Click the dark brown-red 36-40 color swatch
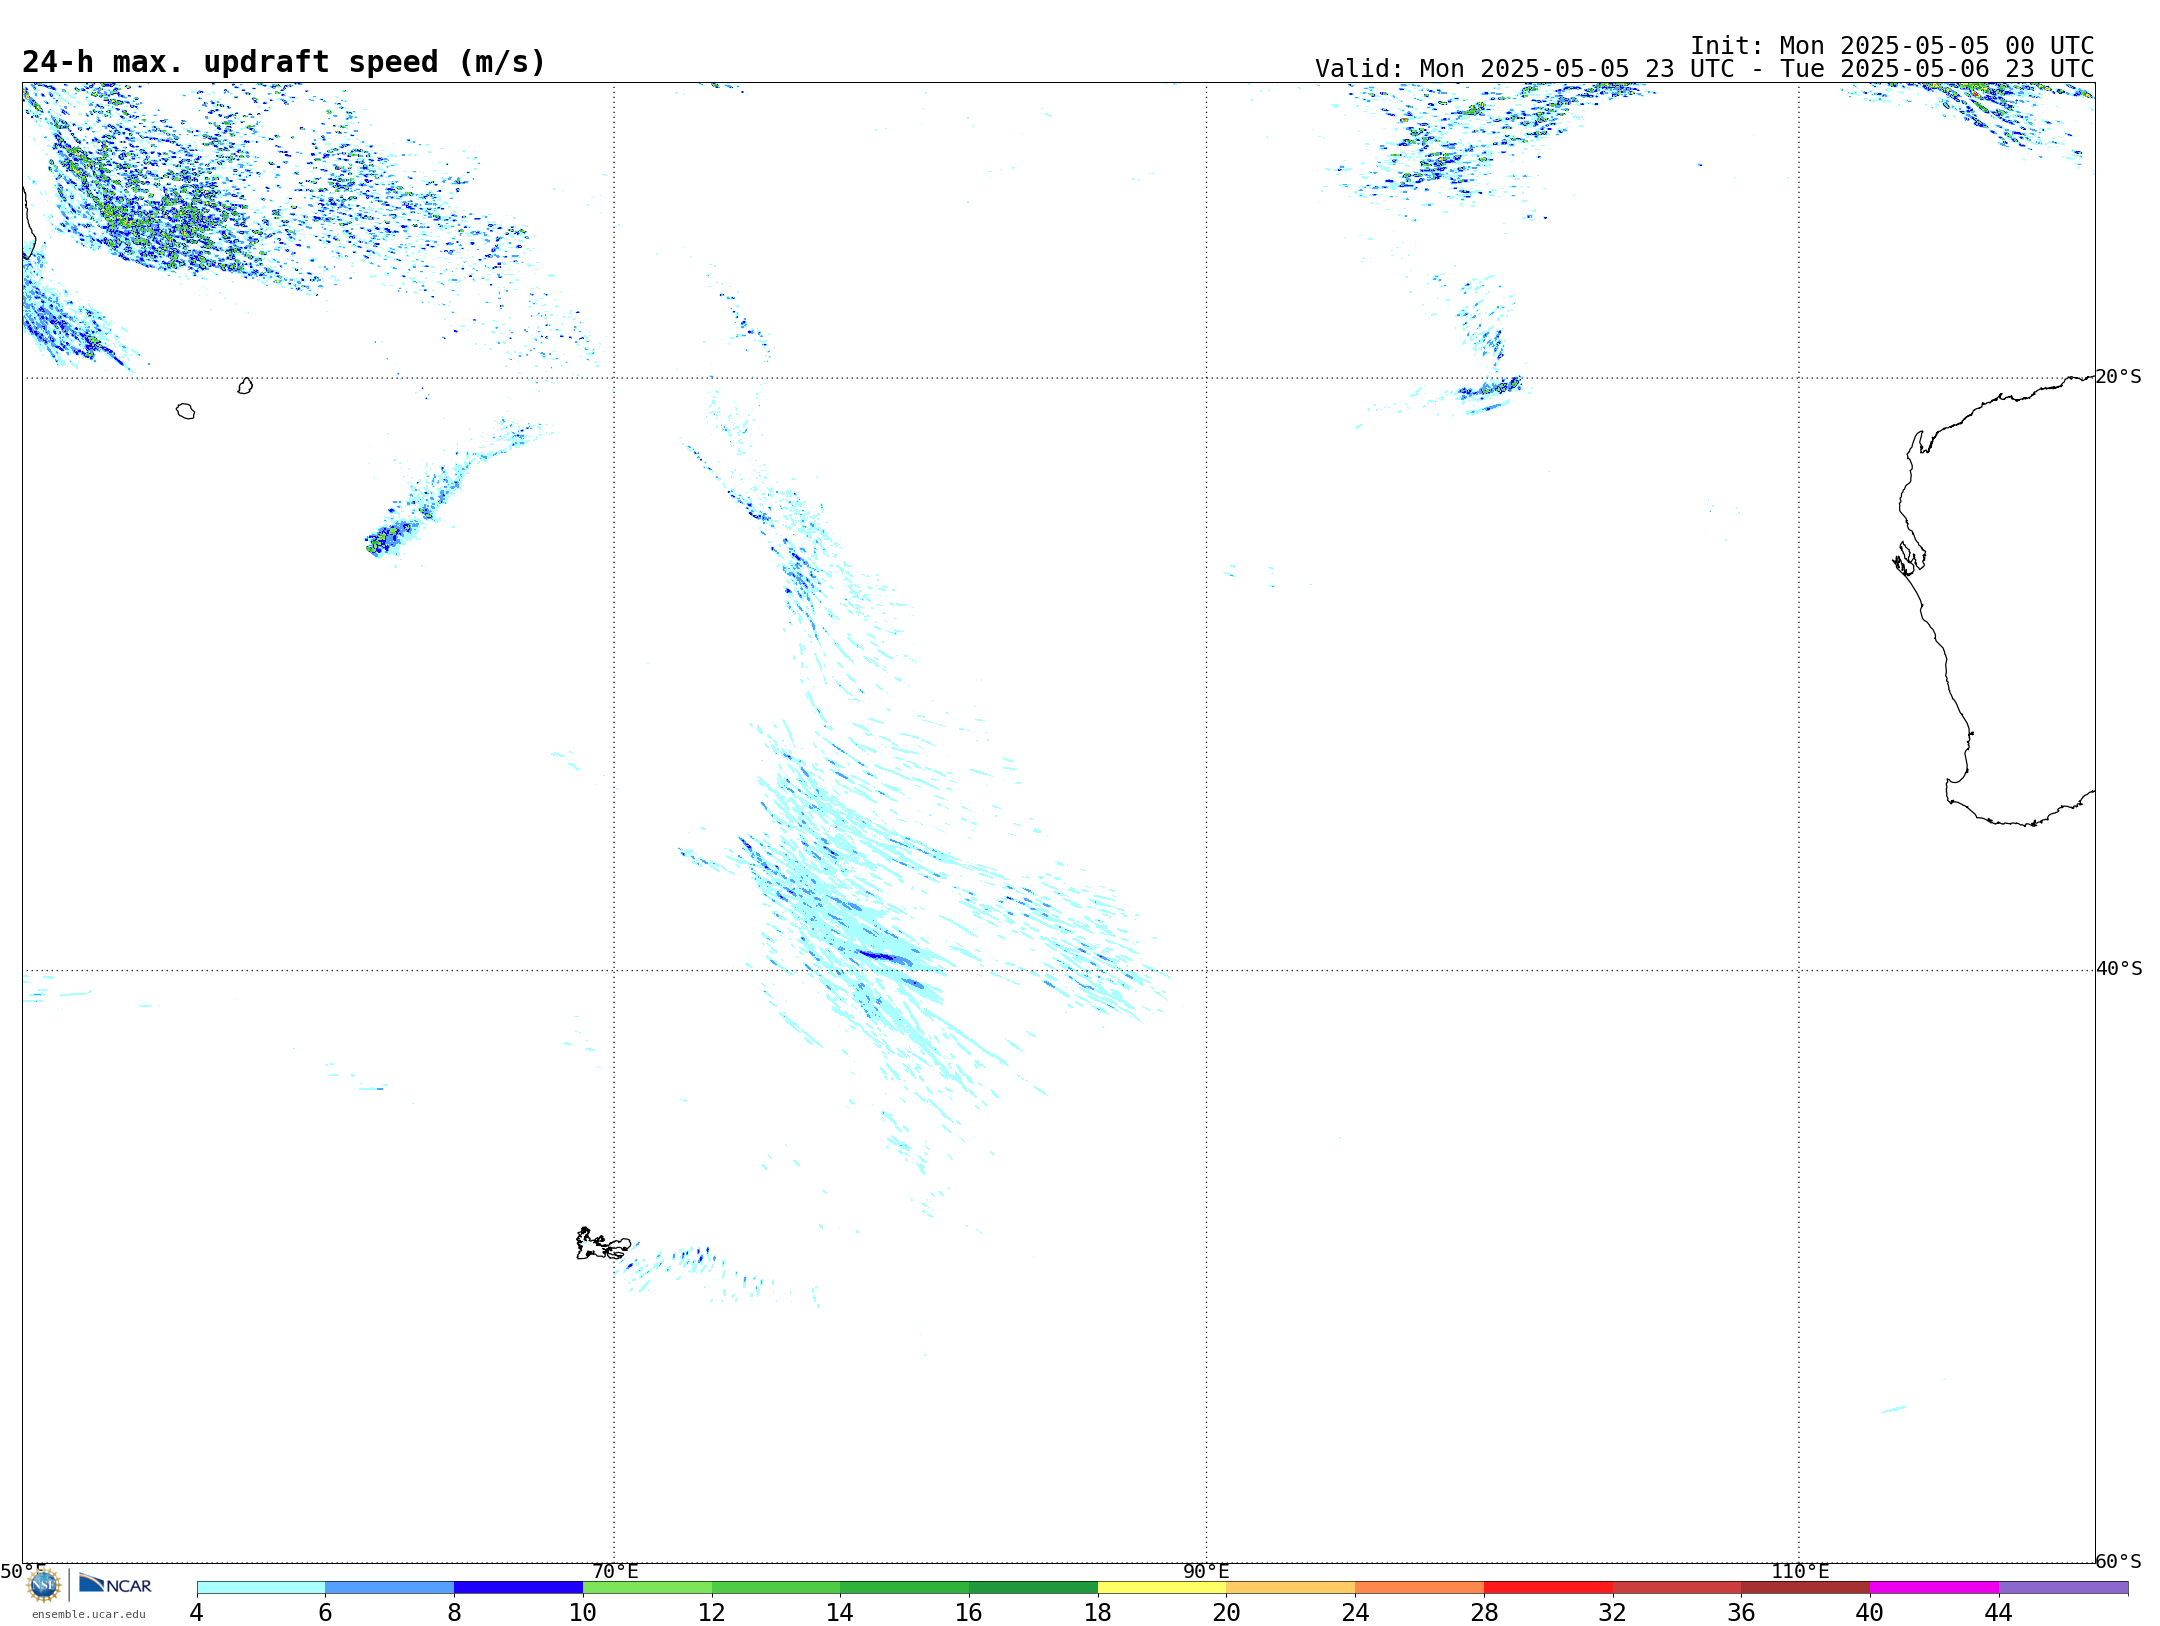The image size is (2160, 1626). [1806, 1587]
